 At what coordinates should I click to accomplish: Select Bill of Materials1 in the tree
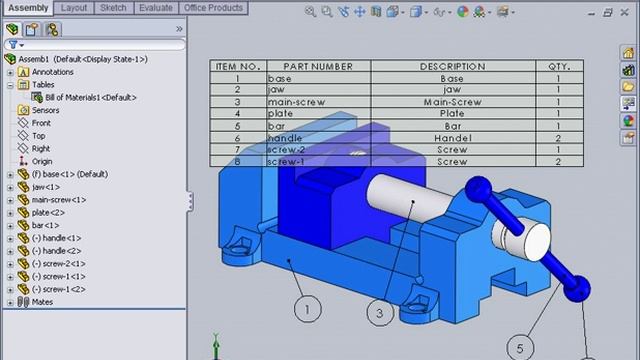[91, 98]
